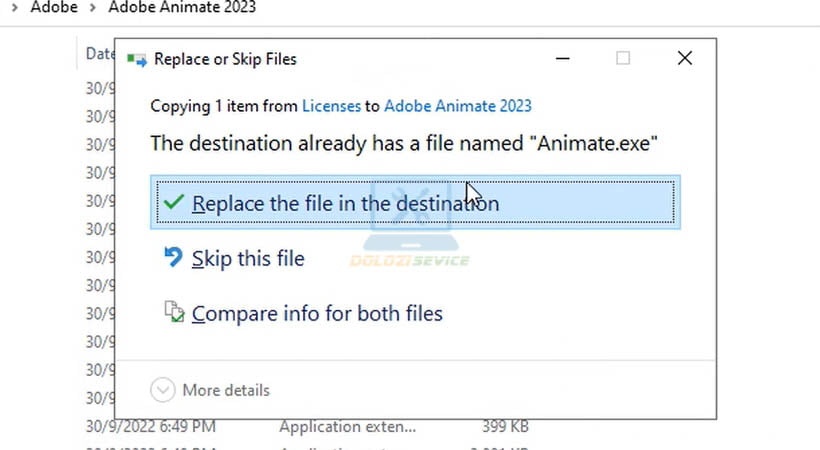Click the Compare files document icon

tap(174, 312)
